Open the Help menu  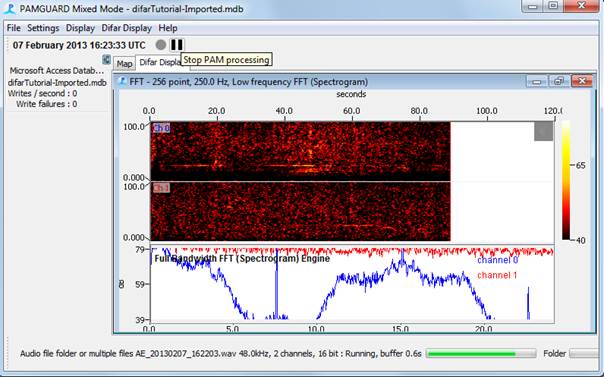click(x=168, y=28)
